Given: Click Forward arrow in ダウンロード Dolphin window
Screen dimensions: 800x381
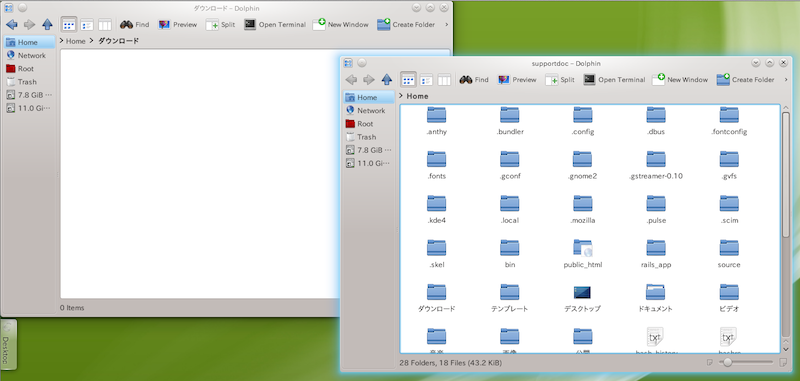Looking at the screenshot, I should click(29, 24).
